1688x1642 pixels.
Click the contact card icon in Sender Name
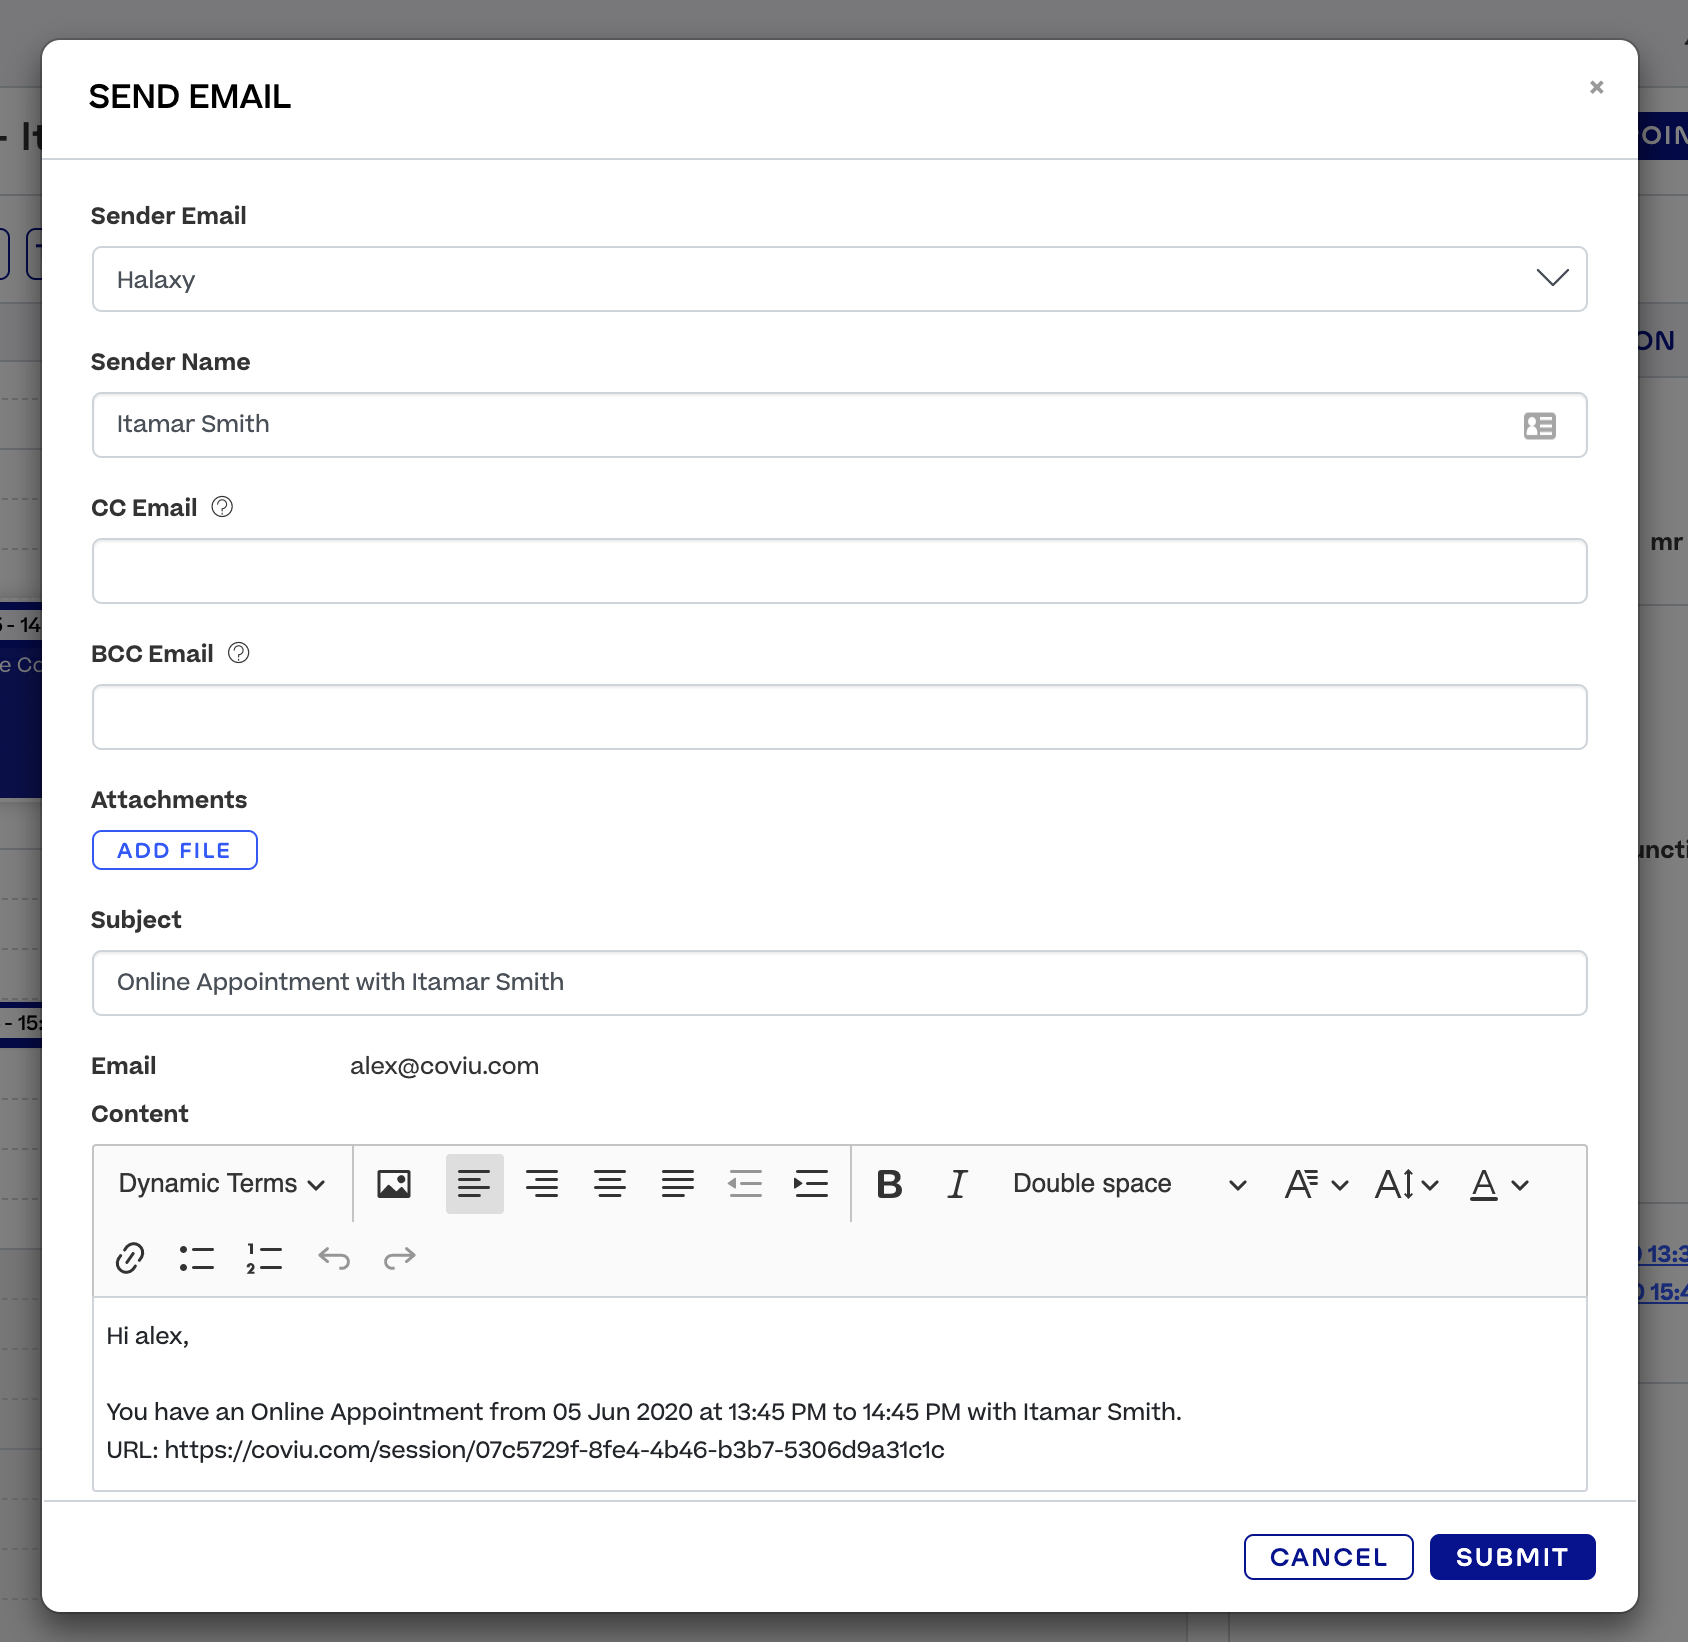tap(1540, 425)
